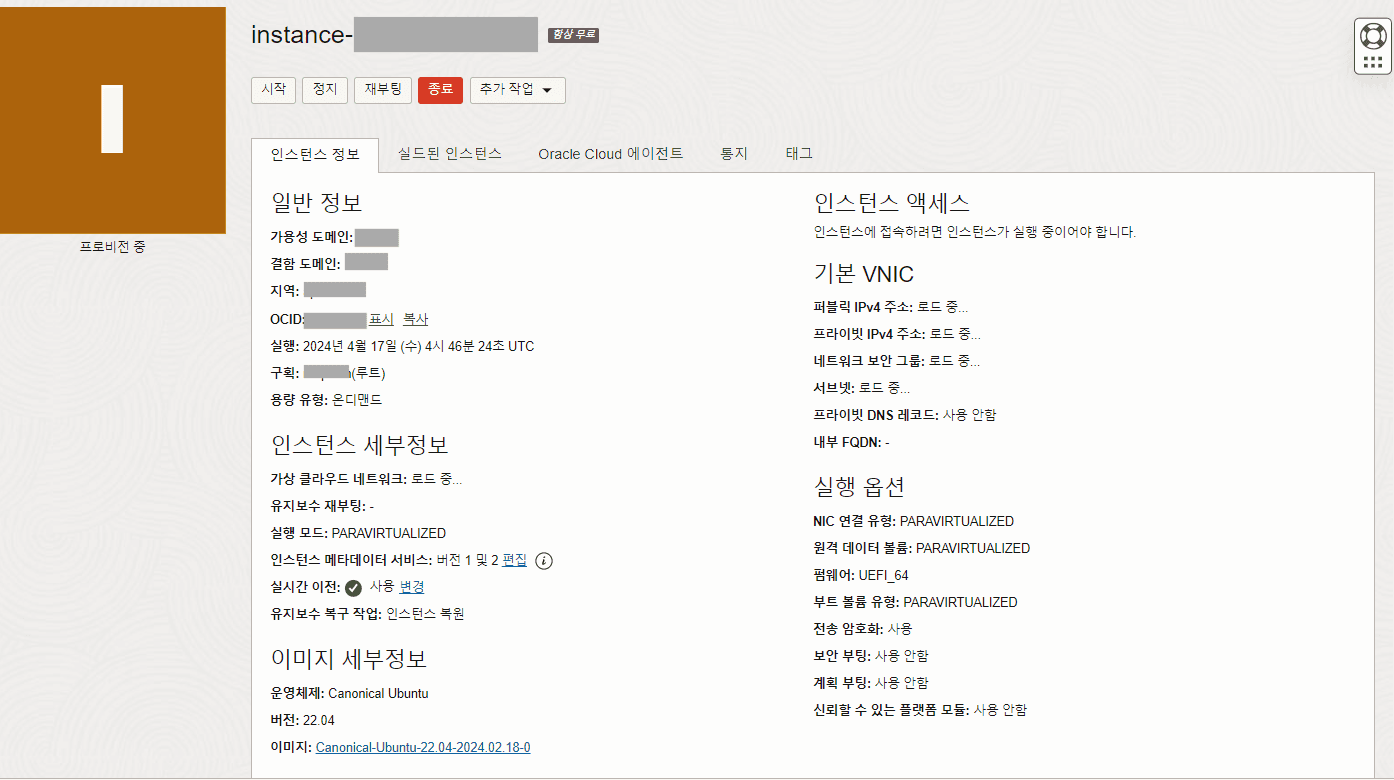Viewport: 1394px width, 780px height.
Task: Select the 통지 tab
Action: [x=734, y=154]
